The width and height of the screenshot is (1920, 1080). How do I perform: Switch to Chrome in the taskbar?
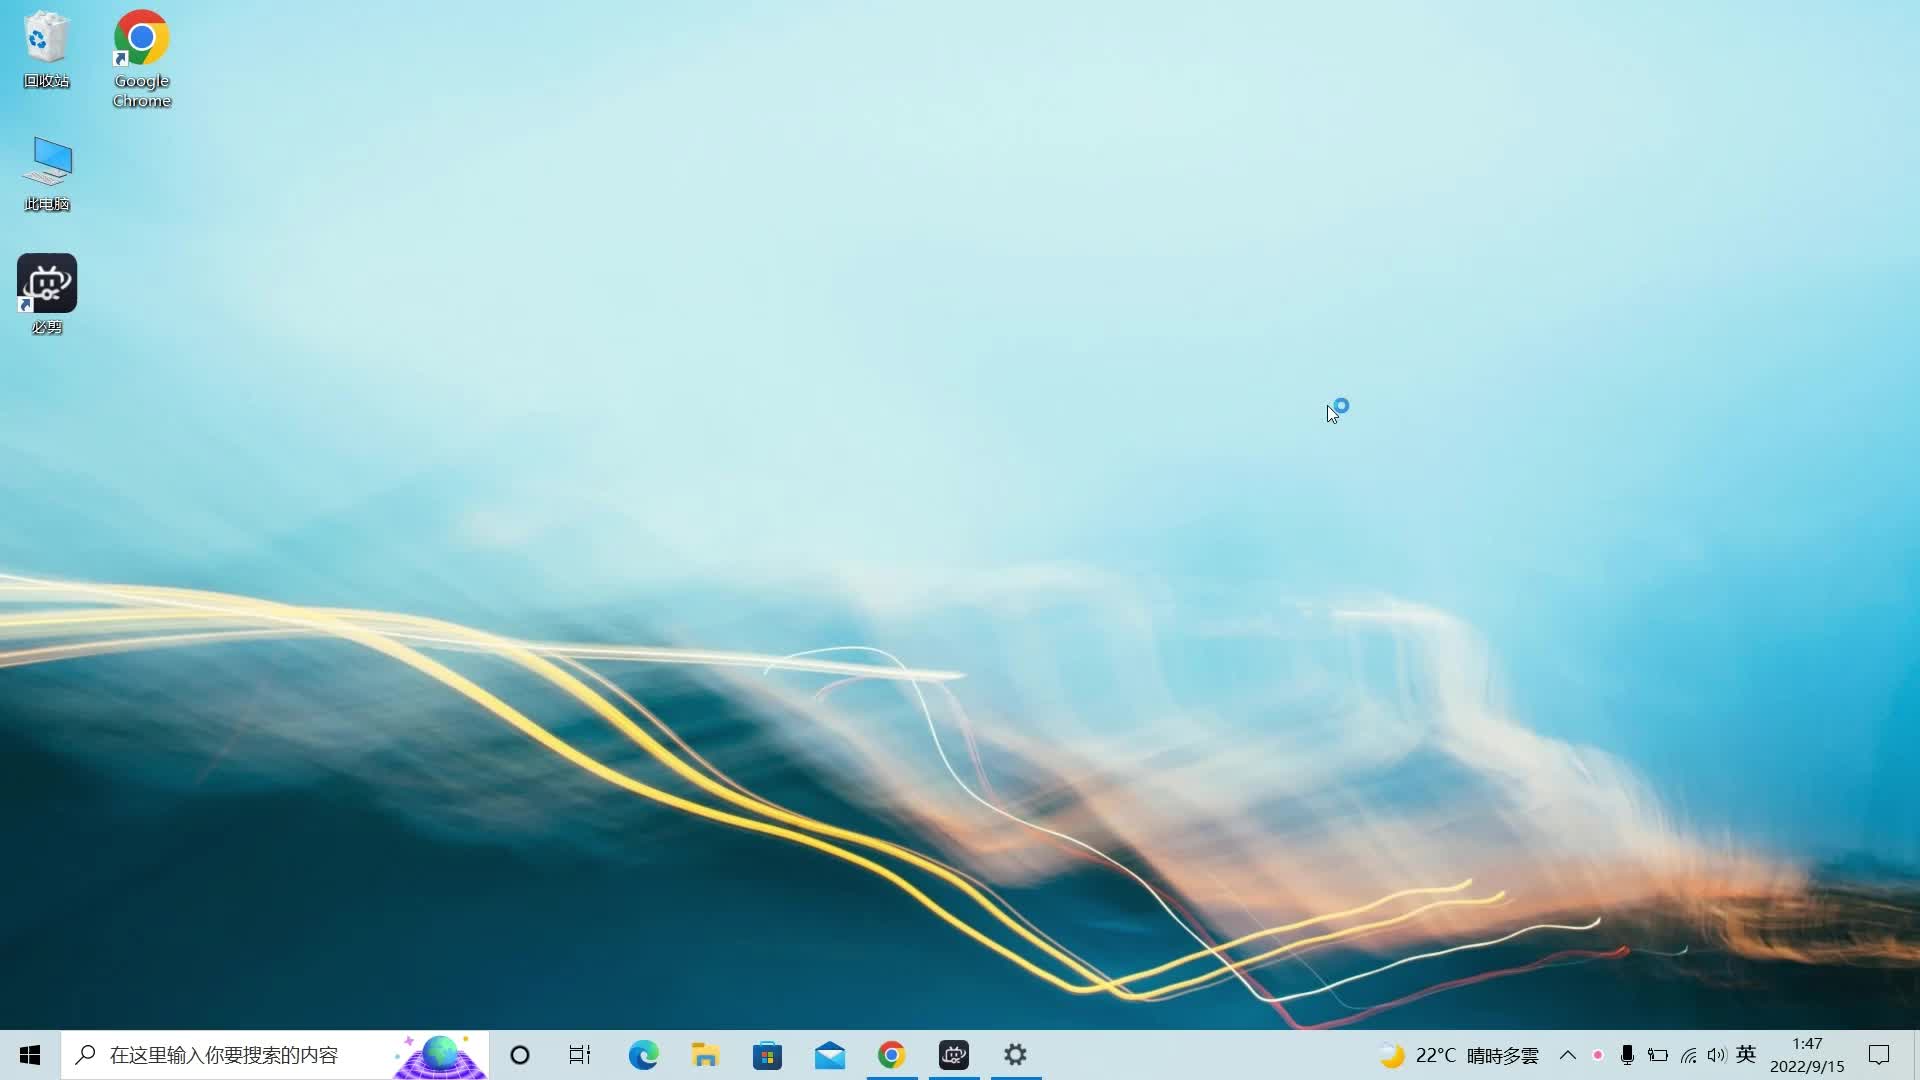point(892,1055)
